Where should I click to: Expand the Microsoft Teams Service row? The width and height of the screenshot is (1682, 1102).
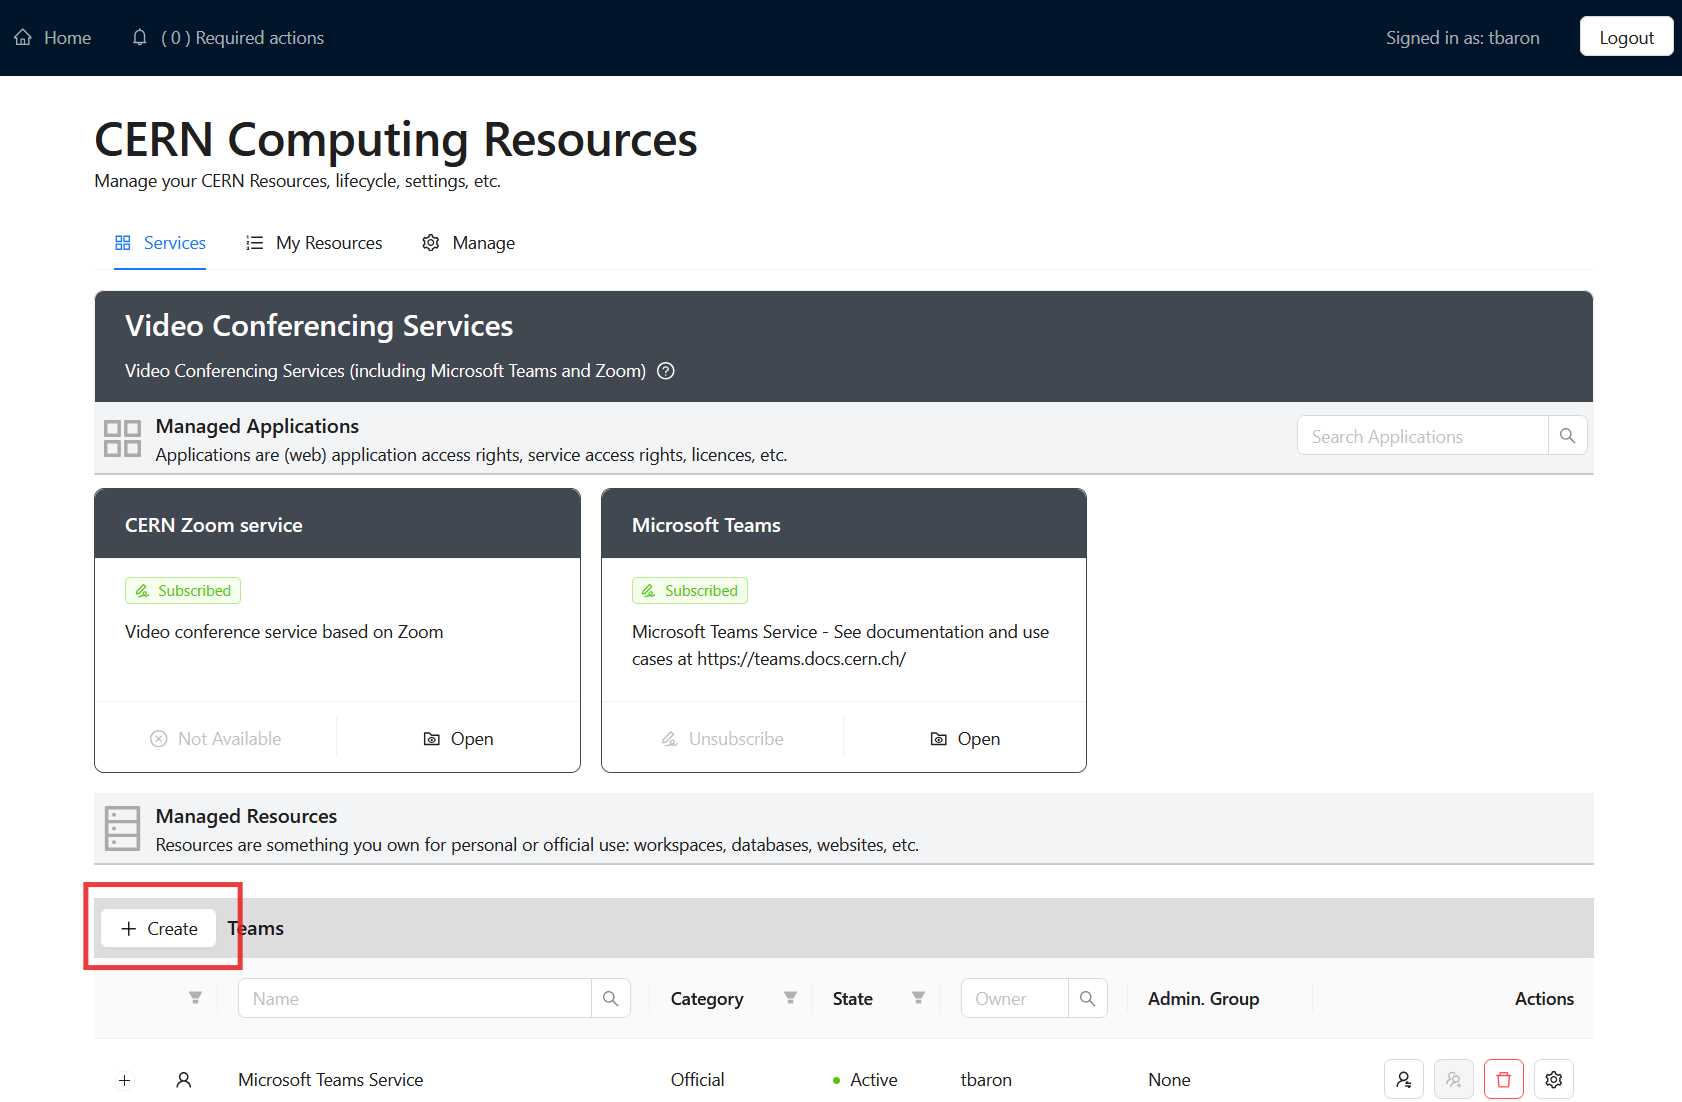coord(125,1080)
